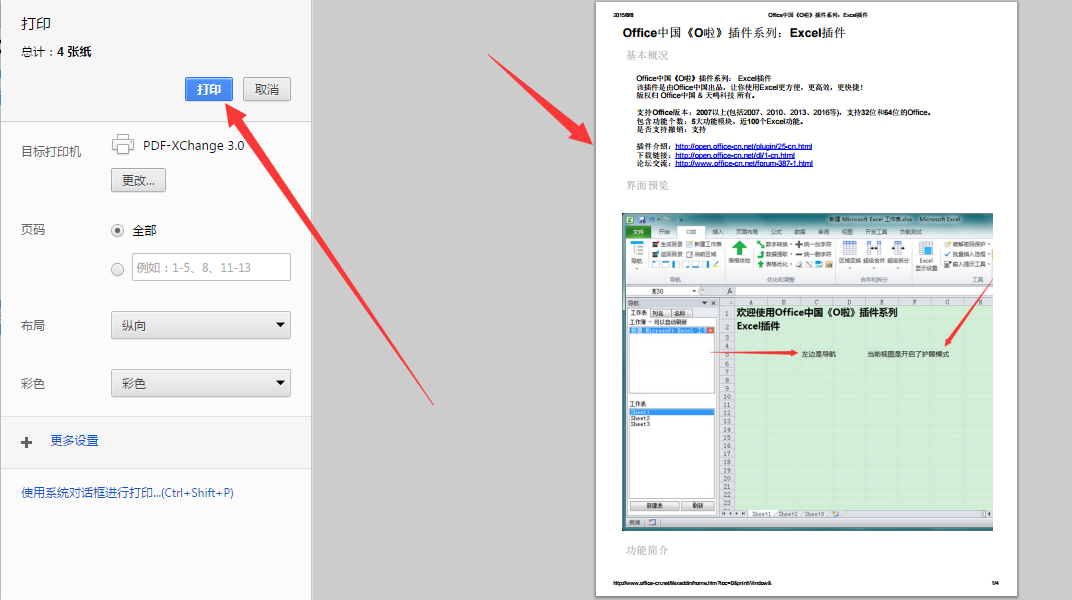
Task: Click the 1/4 page number in the preview footer
Action: 995,583
